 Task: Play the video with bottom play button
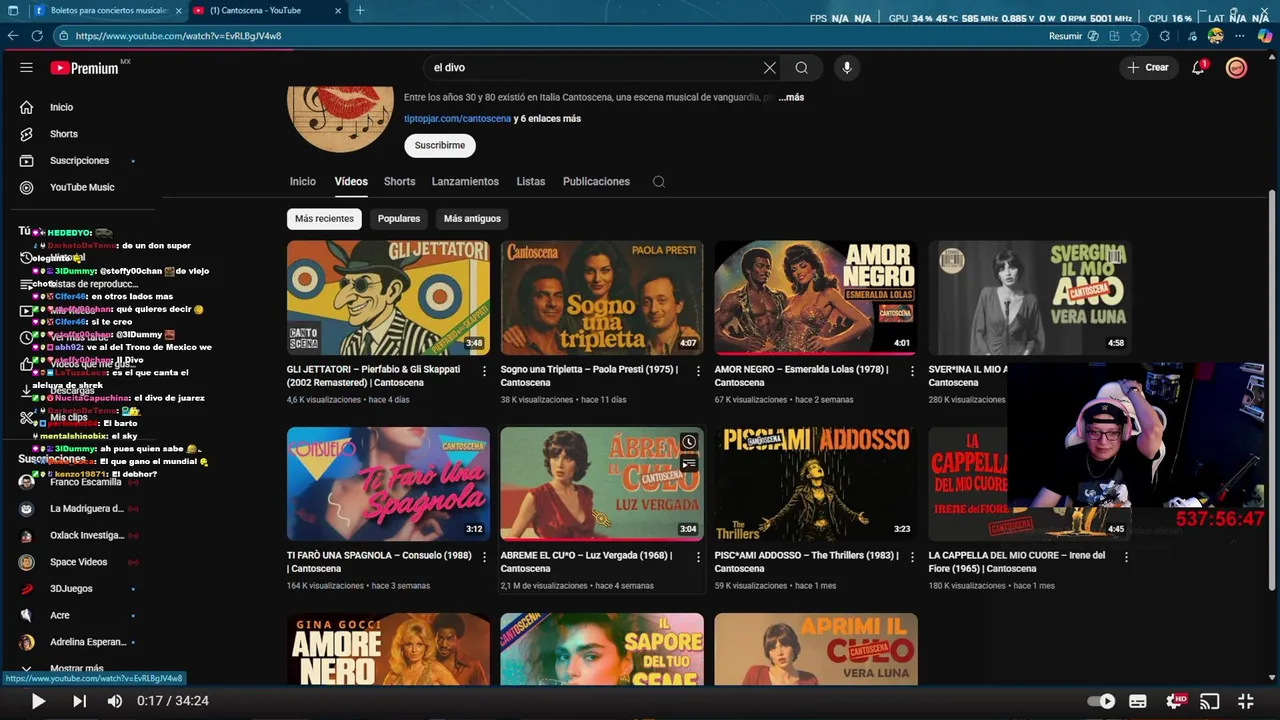[x=37, y=701]
